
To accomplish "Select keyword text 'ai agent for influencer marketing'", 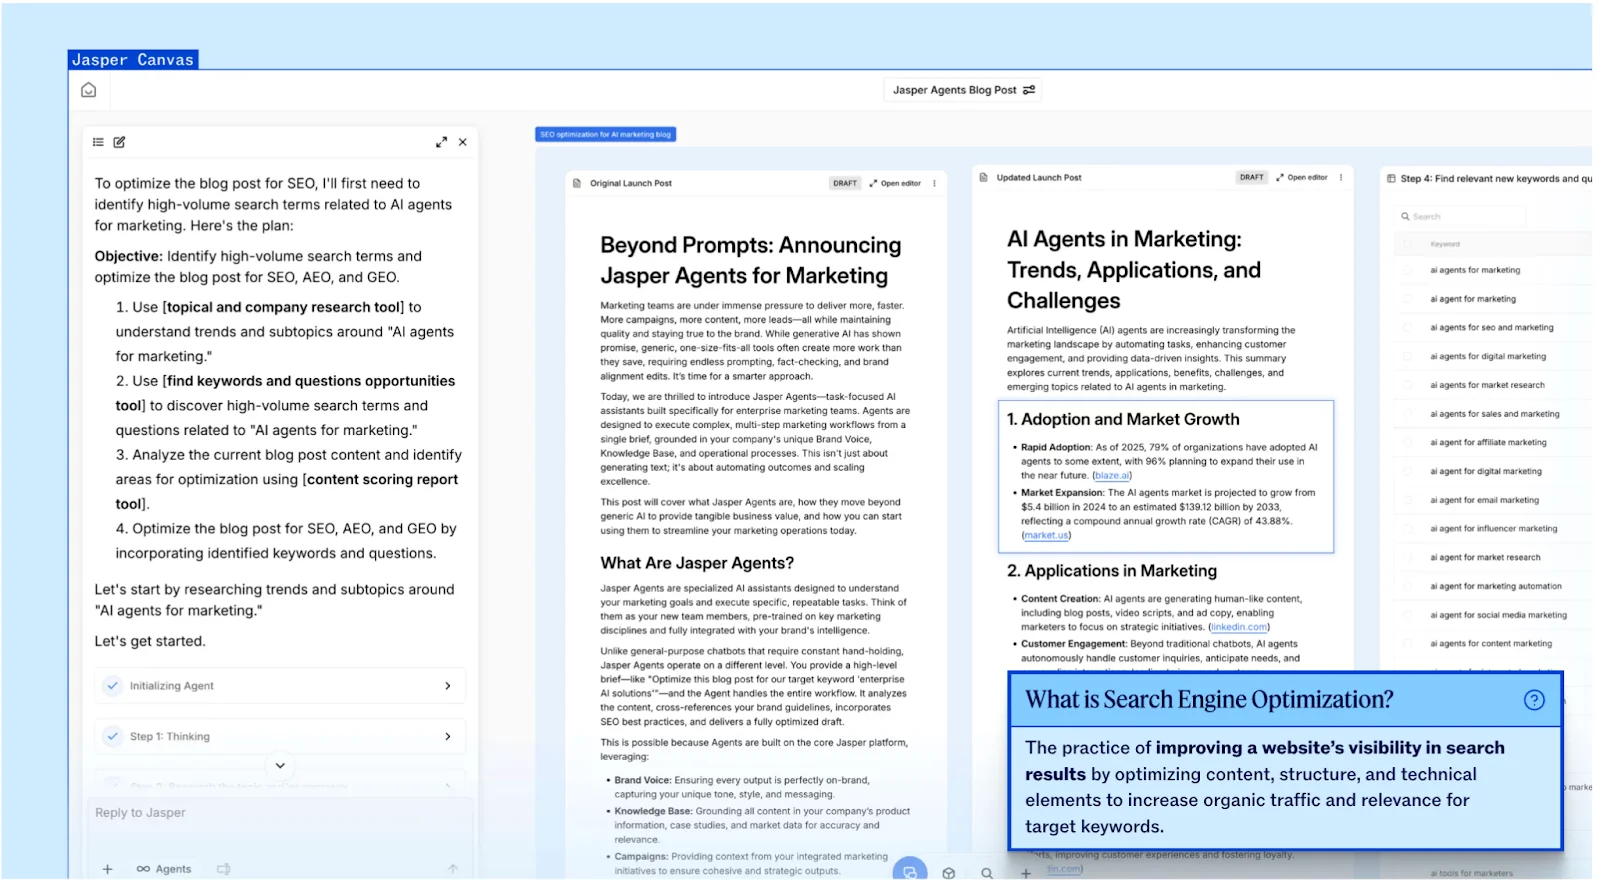I will tap(1493, 529).
